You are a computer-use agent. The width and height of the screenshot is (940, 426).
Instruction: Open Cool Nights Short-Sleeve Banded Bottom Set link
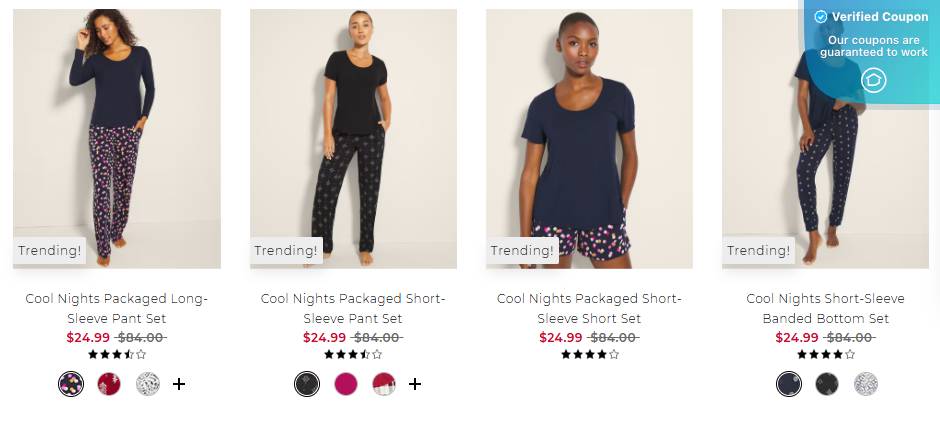(825, 308)
